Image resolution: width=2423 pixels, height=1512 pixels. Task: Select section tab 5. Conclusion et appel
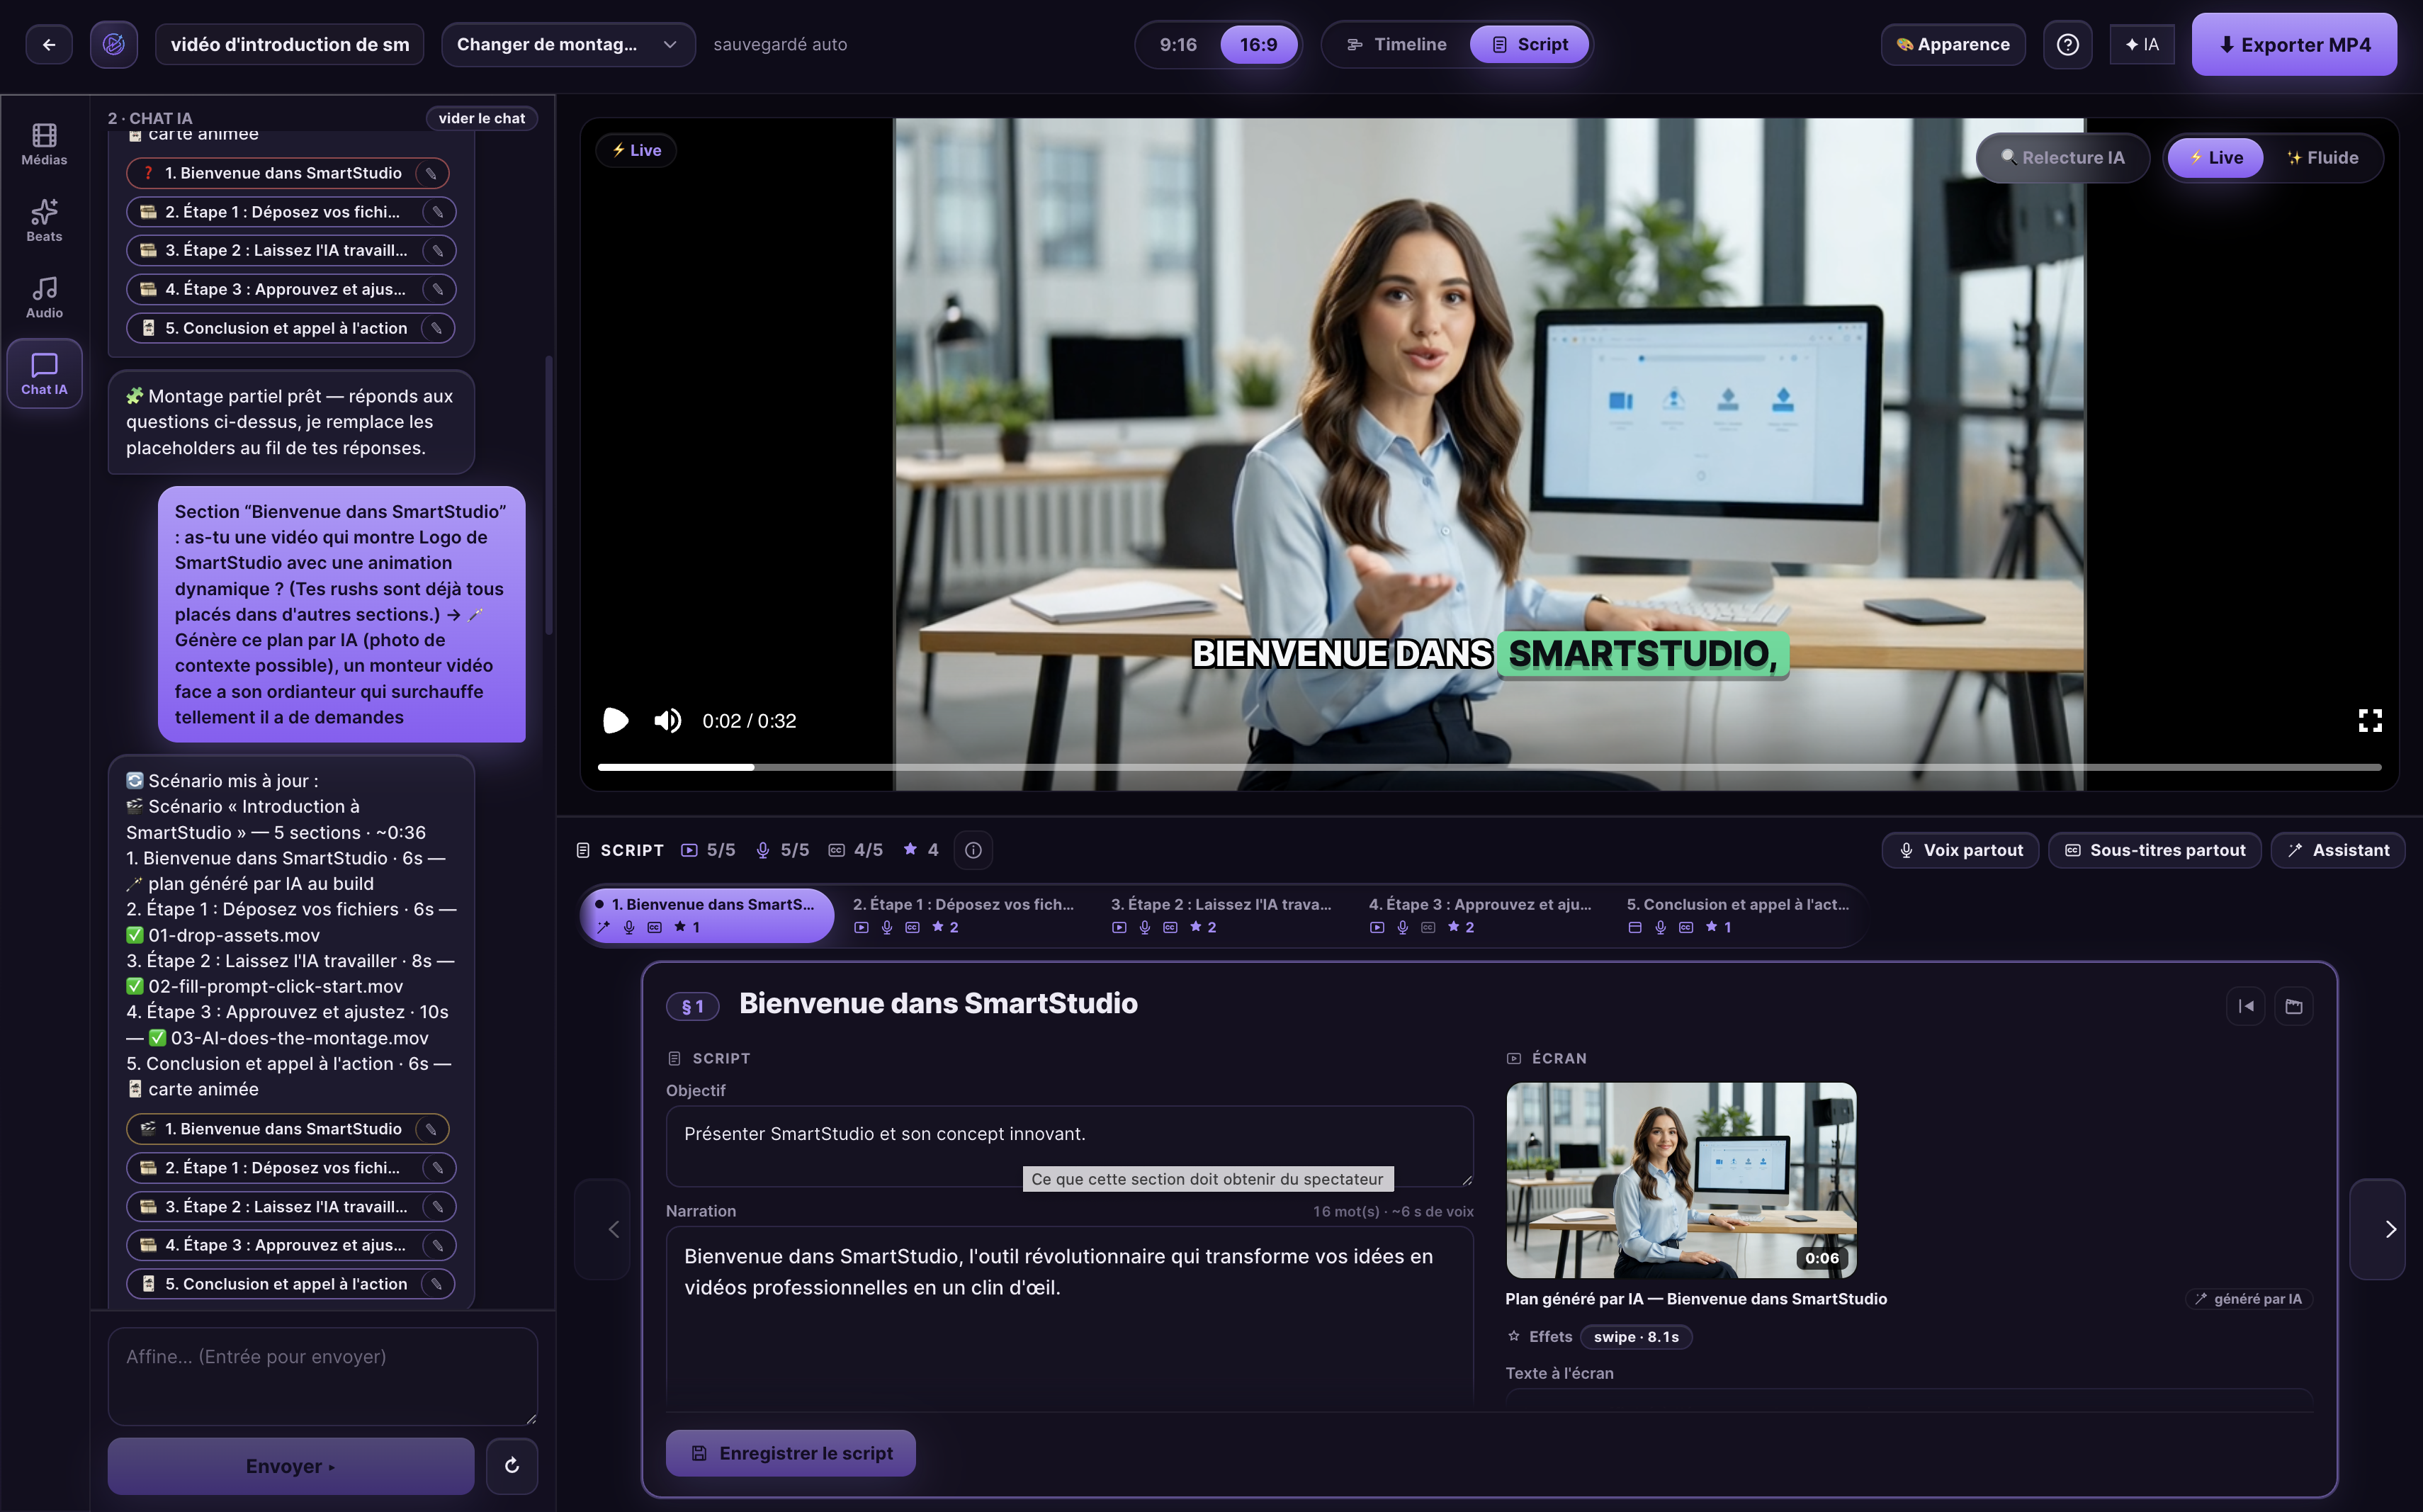click(x=1737, y=915)
